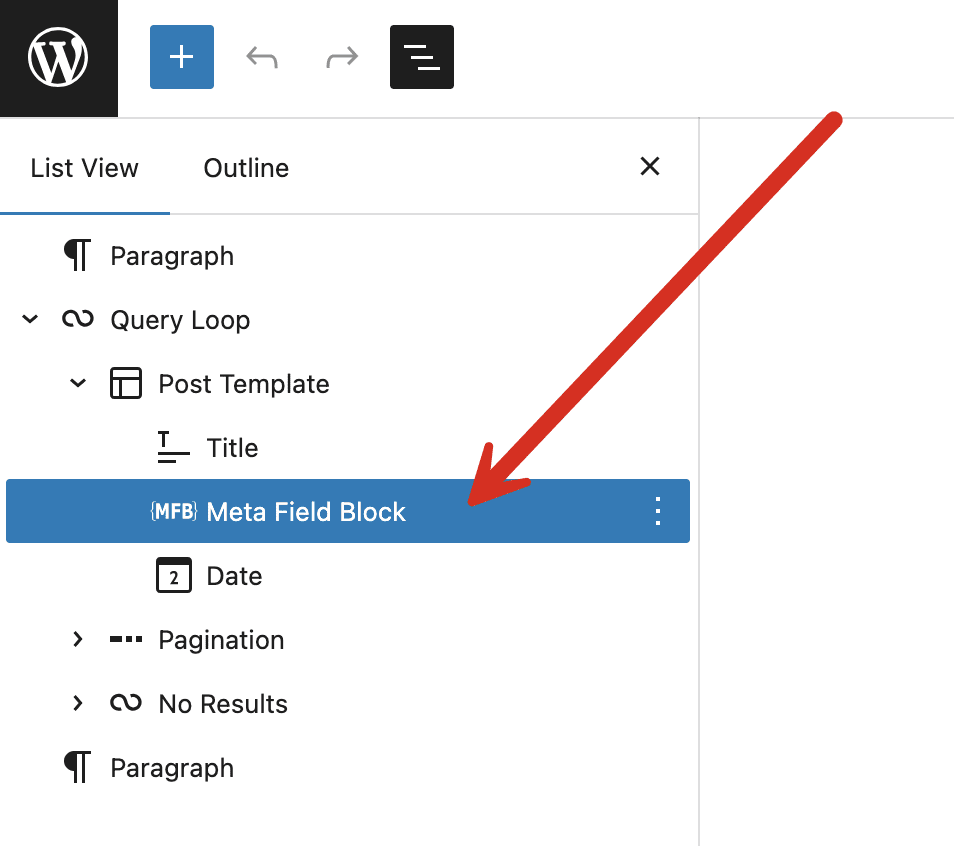Open the block inserter with the plus icon
The image size is (954, 846).
(x=181, y=57)
